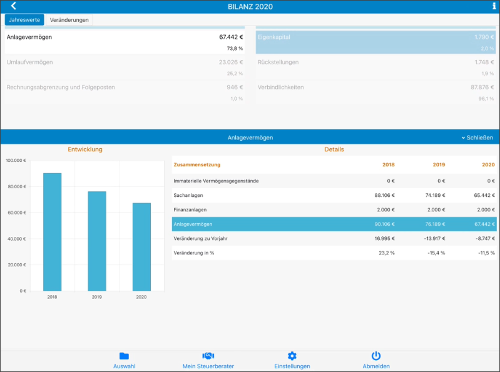Switch to the Jahreswerte tab
This screenshot has height=372, width=500.
(24, 20)
